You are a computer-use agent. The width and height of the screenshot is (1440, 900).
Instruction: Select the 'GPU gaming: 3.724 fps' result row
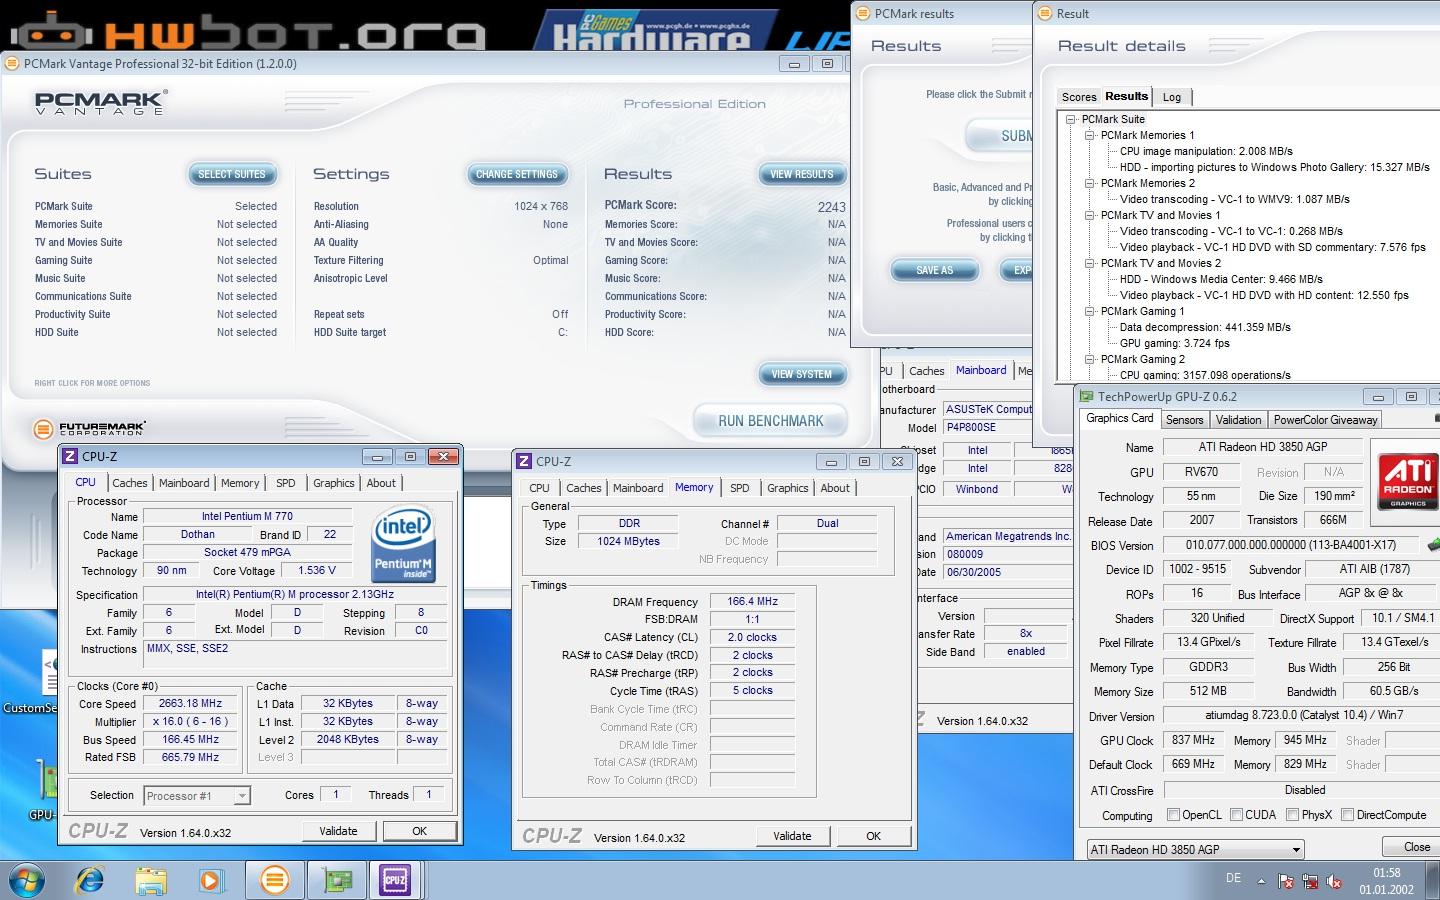click(1175, 343)
